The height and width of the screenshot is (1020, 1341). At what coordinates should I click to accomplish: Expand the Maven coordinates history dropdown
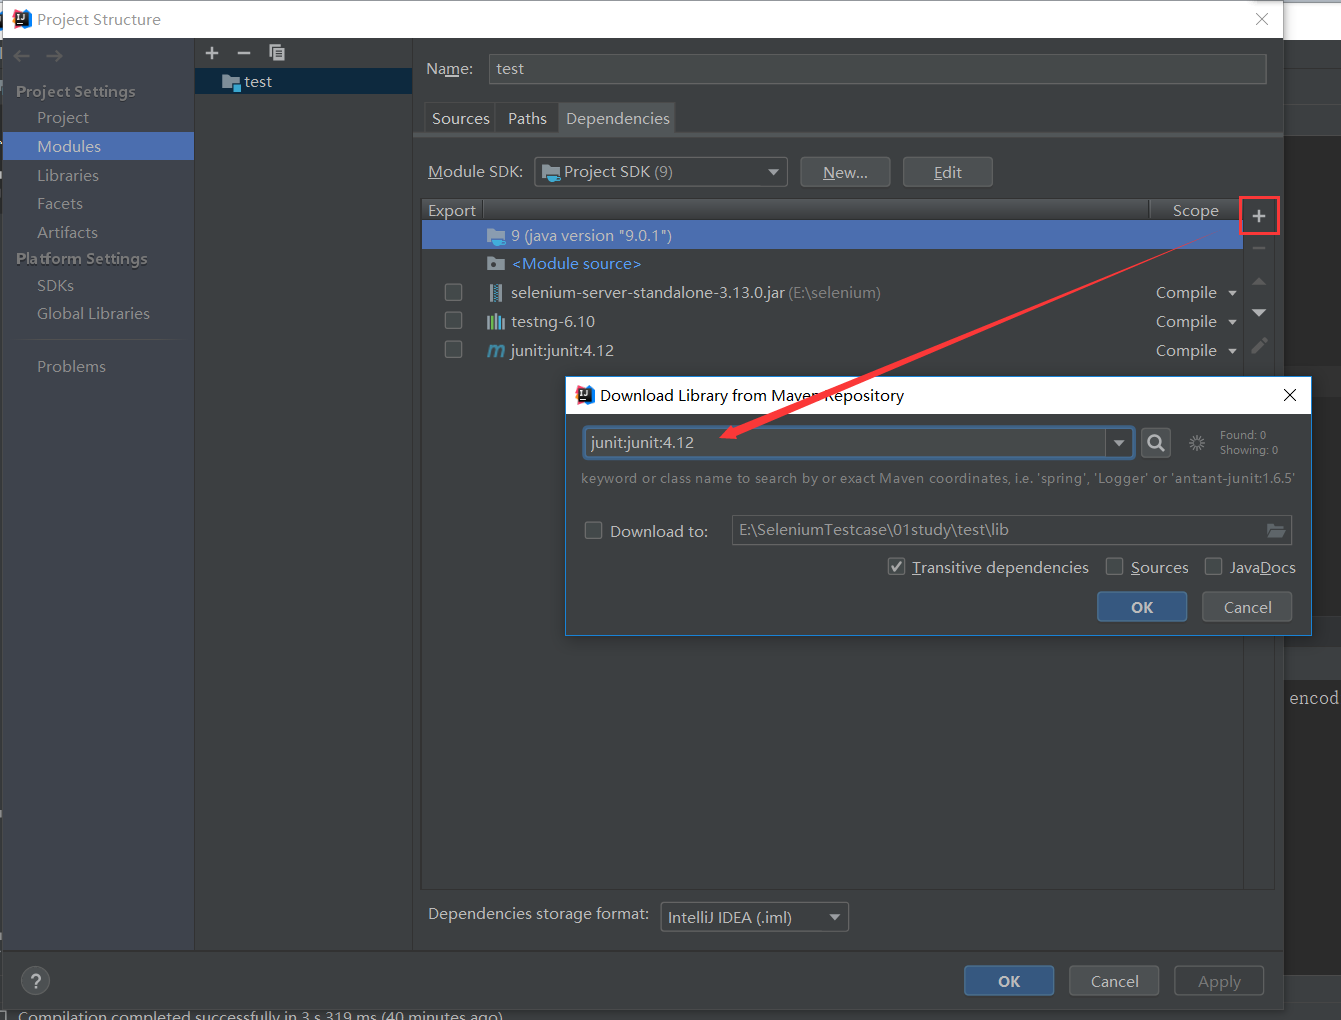click(1119, 443)
